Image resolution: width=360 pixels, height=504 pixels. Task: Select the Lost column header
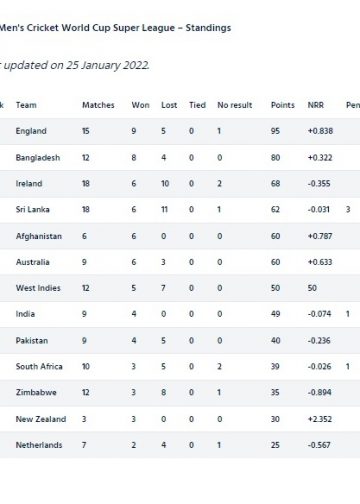pos(169,105)
